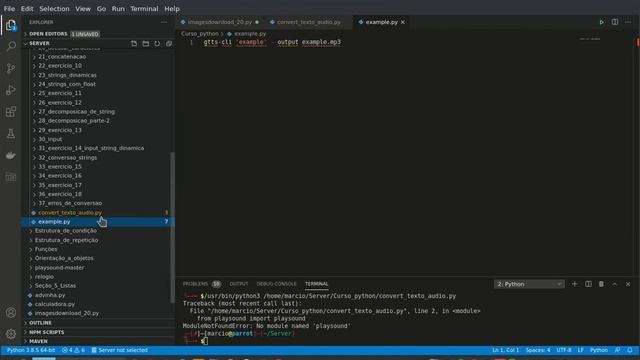Viewport: 640px width, 360px height.
Task: Open the notifications bell in status bar
Action: (x=630, y=350)
